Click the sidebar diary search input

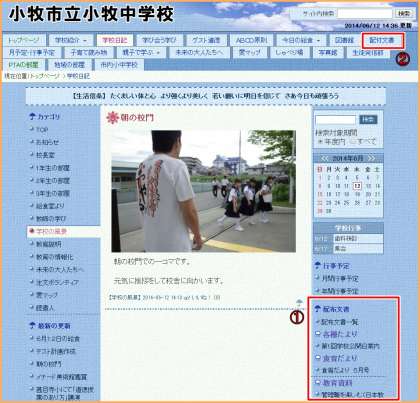click(x=336, y=120)
